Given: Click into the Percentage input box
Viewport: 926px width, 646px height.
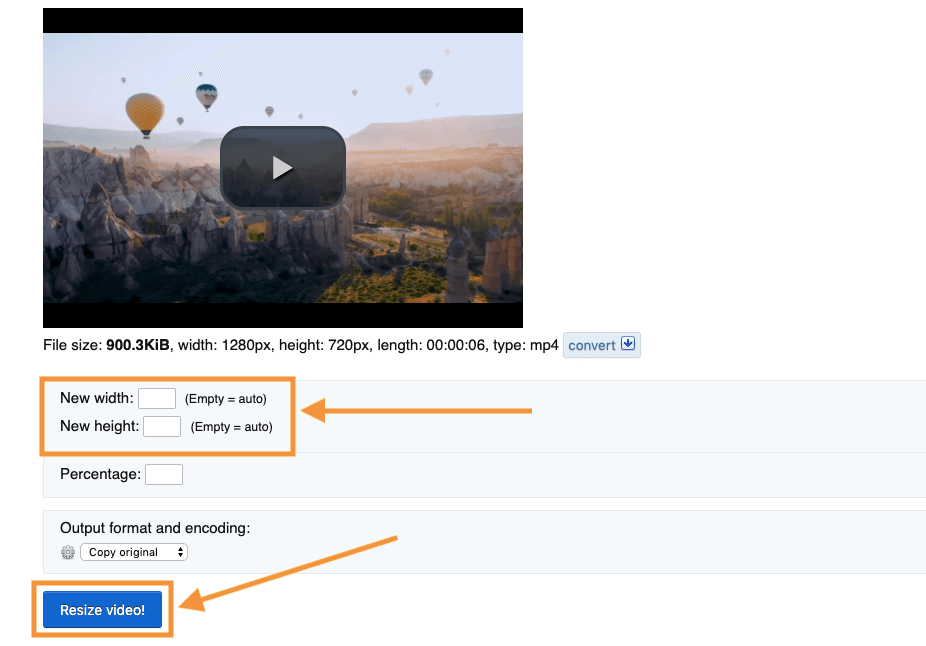Looking at the screenshot, I should point(164,474).
